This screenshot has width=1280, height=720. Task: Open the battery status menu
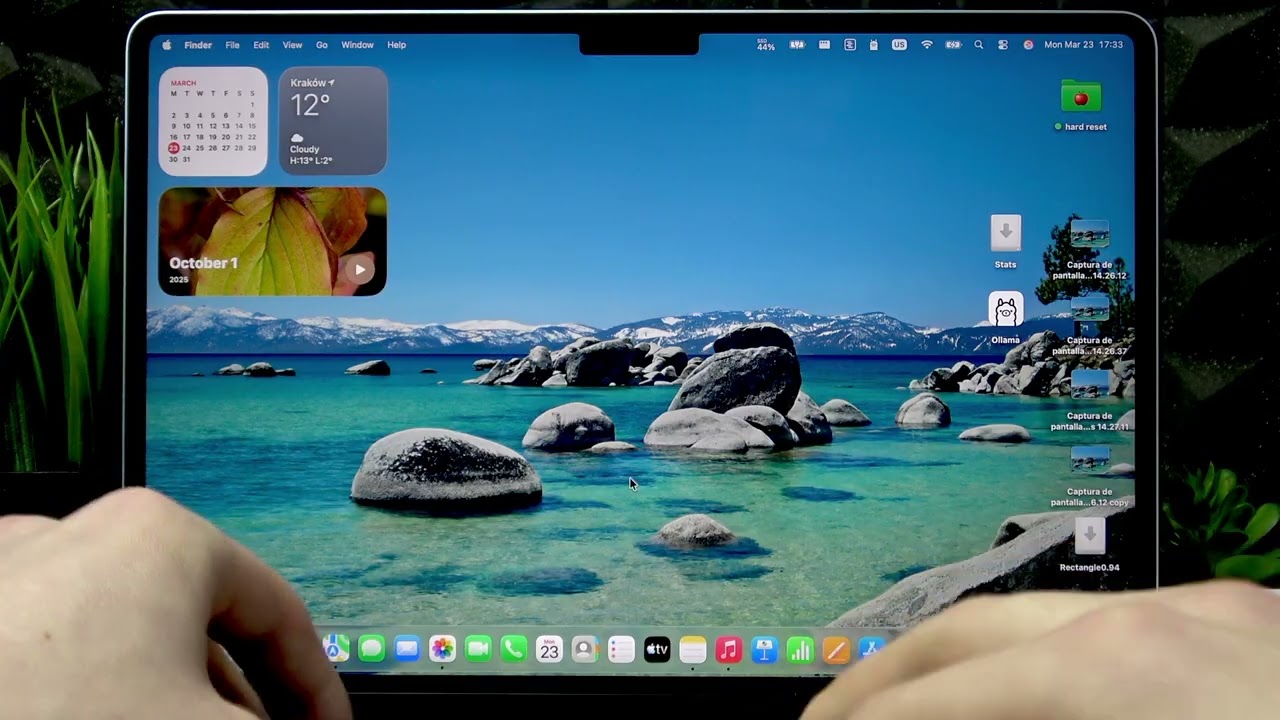(x=953, y=45)
